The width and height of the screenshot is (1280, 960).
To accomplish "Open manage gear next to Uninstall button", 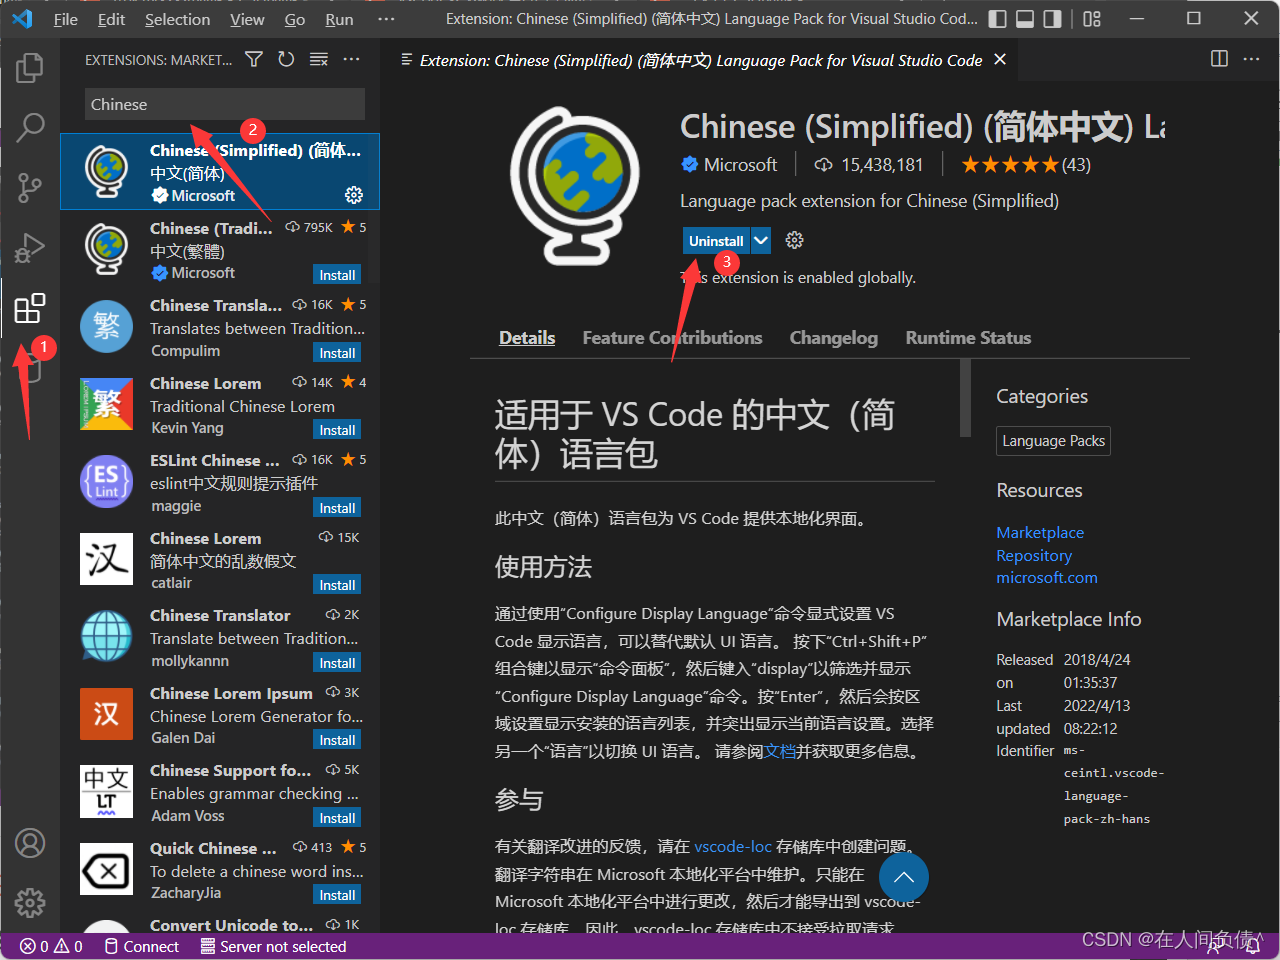I will (x=795, y=240).
